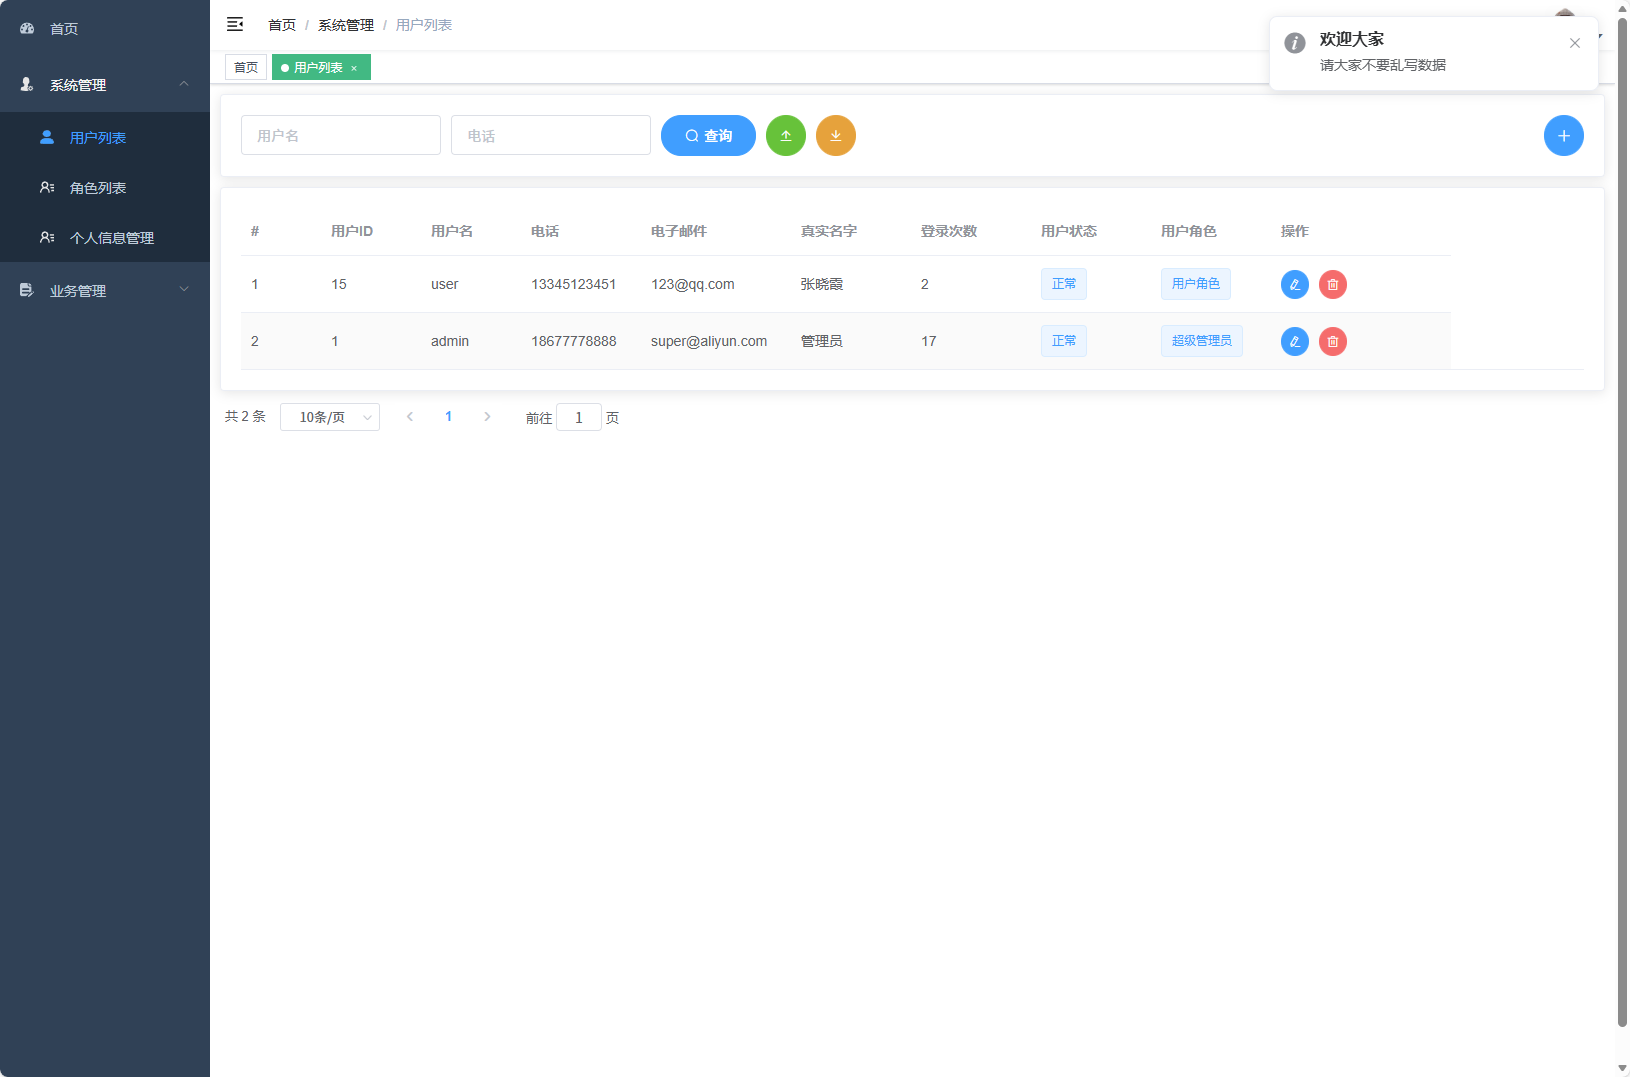Click the next page arrow in pagination

pyautogui.click(x=487, y=416)
